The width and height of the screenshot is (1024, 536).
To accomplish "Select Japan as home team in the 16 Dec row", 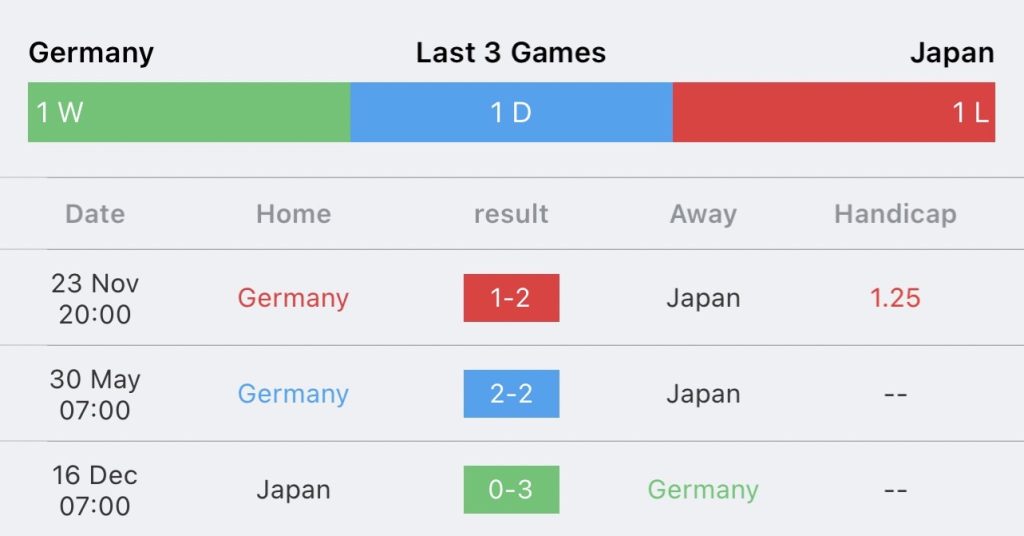I will 293,490.
